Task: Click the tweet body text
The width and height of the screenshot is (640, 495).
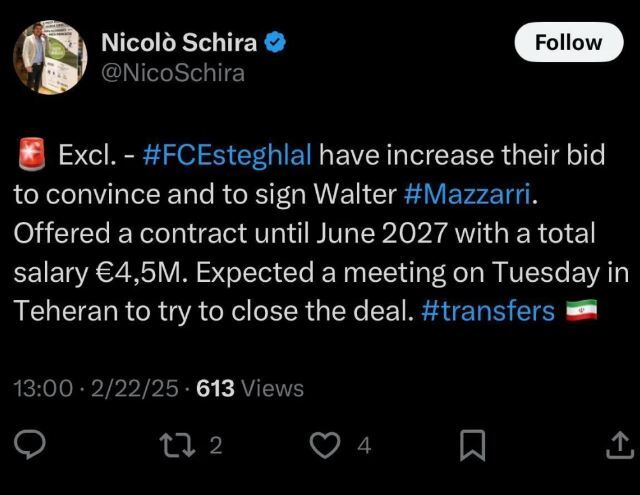Action: 321,233
